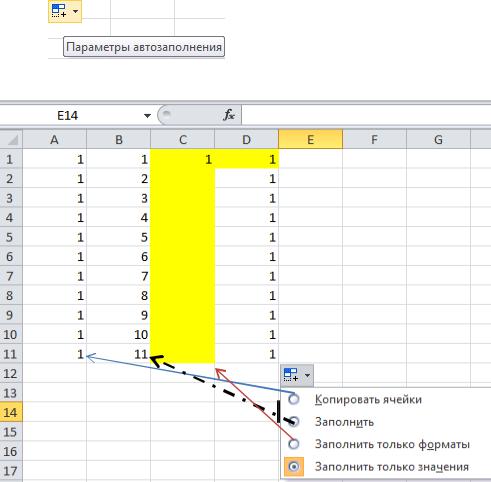Click the Select All corner triangle
Screen dimensions: 491x482
pos(12,140)
